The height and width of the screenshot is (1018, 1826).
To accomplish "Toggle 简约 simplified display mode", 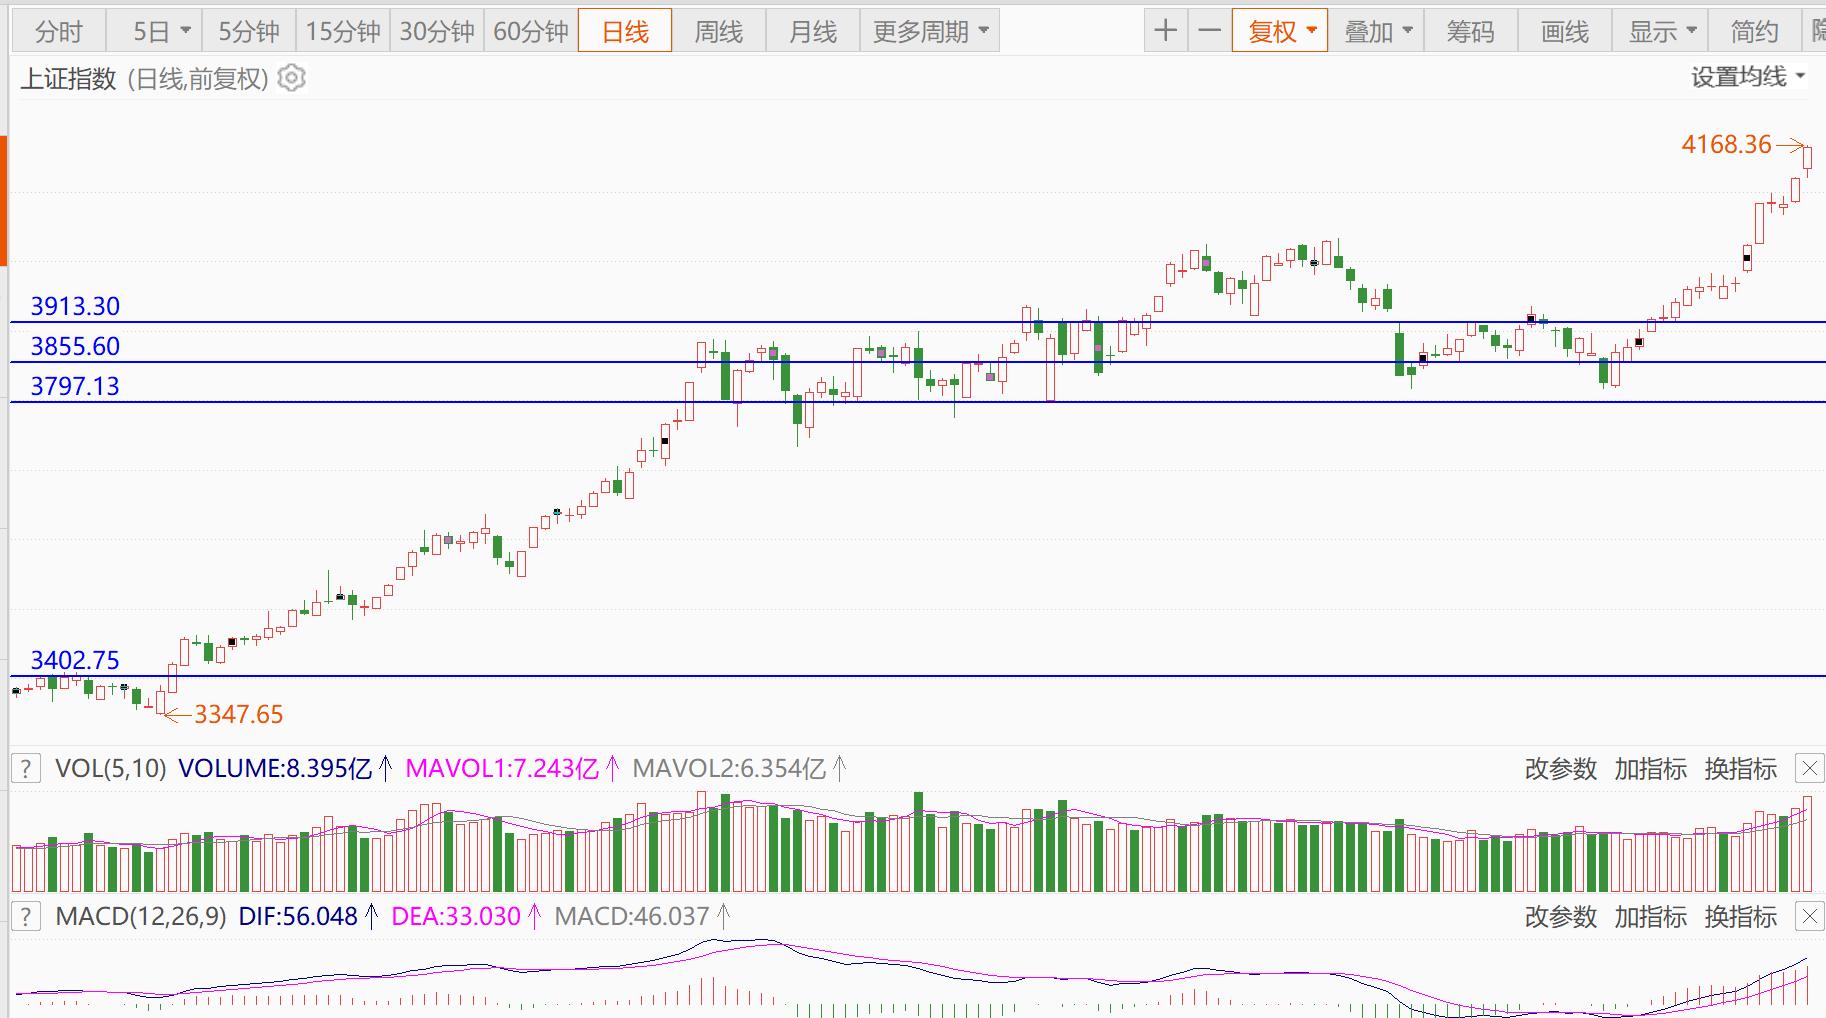I will (x=1754, y=32).
